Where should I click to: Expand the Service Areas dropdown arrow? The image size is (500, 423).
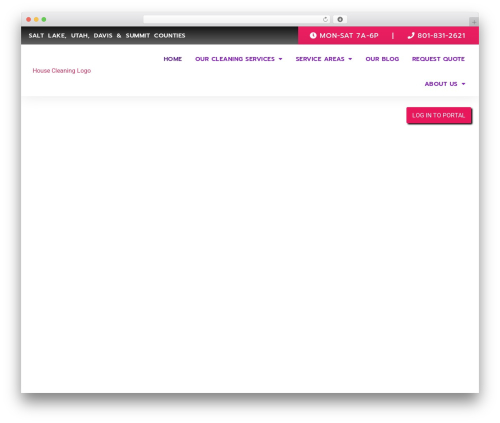pyautogui.click(x=350, y=59)
